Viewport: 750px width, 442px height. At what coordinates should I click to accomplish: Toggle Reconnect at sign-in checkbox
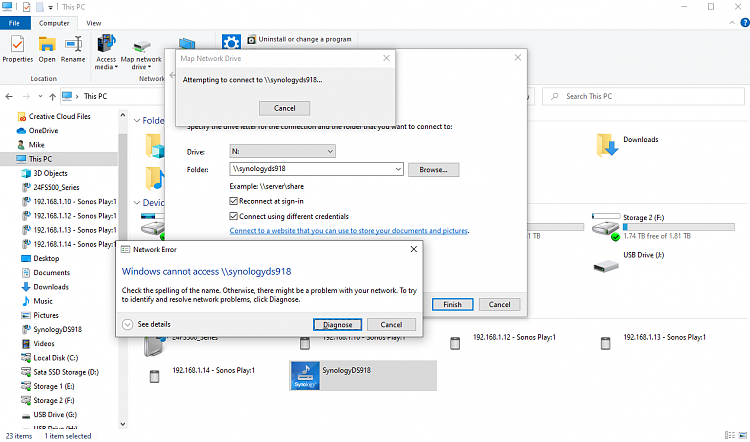(x=233, y=201)
